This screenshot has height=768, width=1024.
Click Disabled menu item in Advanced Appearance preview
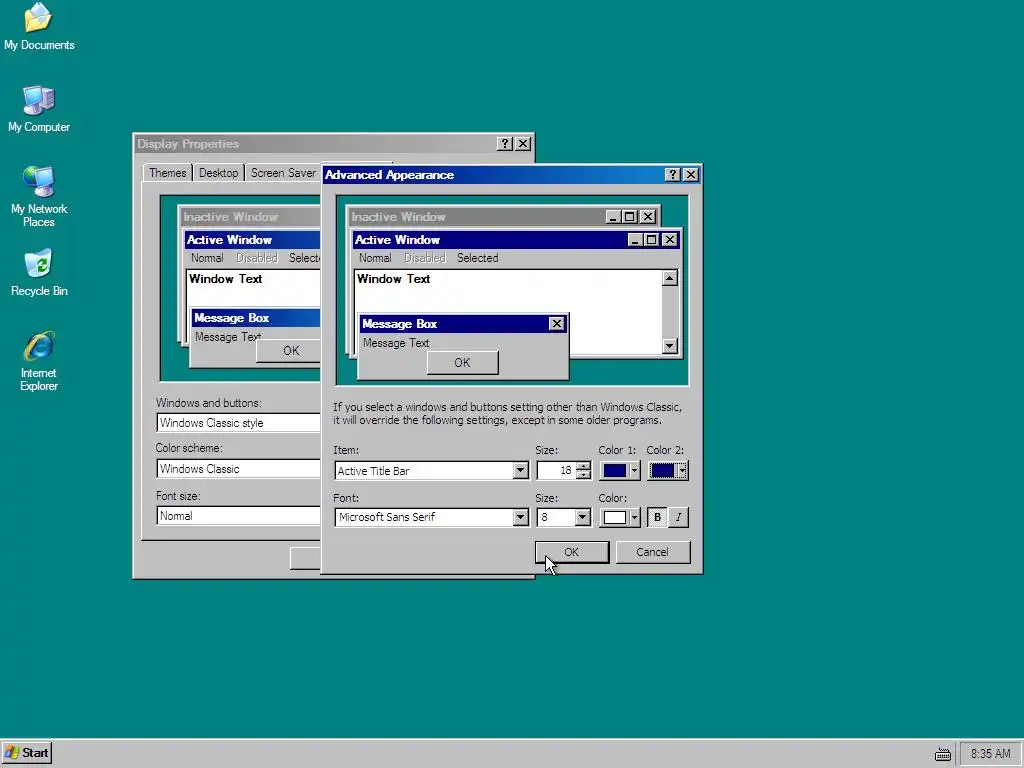tap(424, 258)
